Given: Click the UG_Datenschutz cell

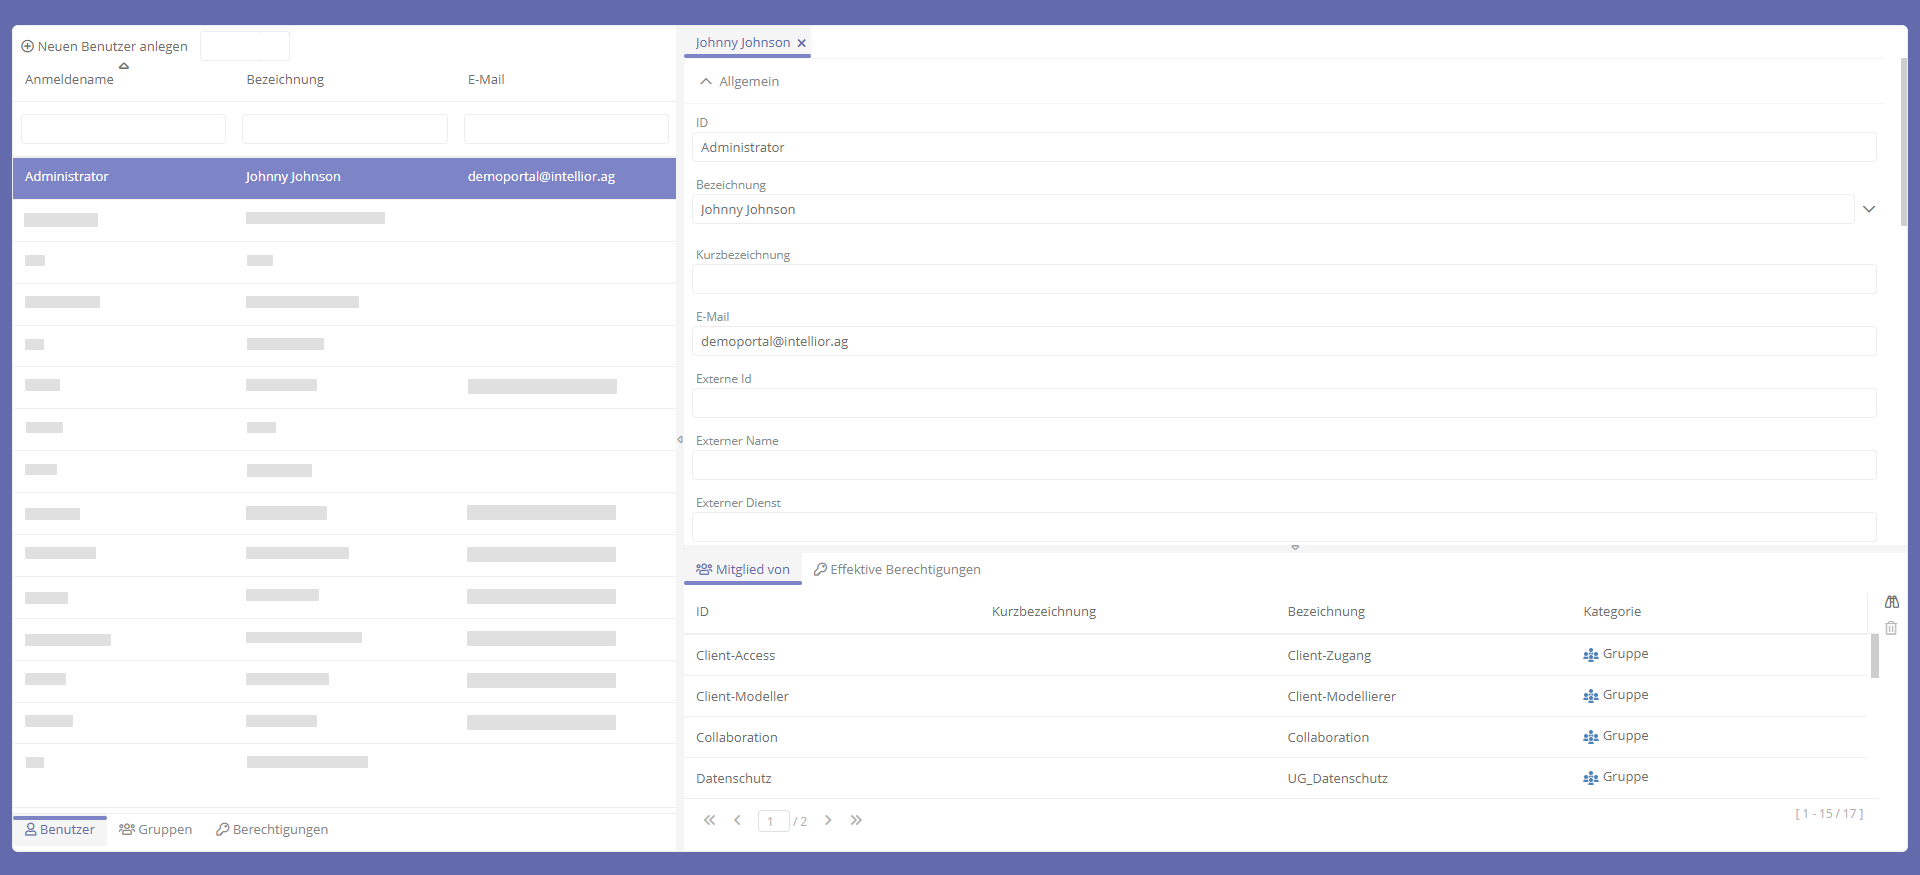Looking at the screenshot, I should tap(1337, 778).
